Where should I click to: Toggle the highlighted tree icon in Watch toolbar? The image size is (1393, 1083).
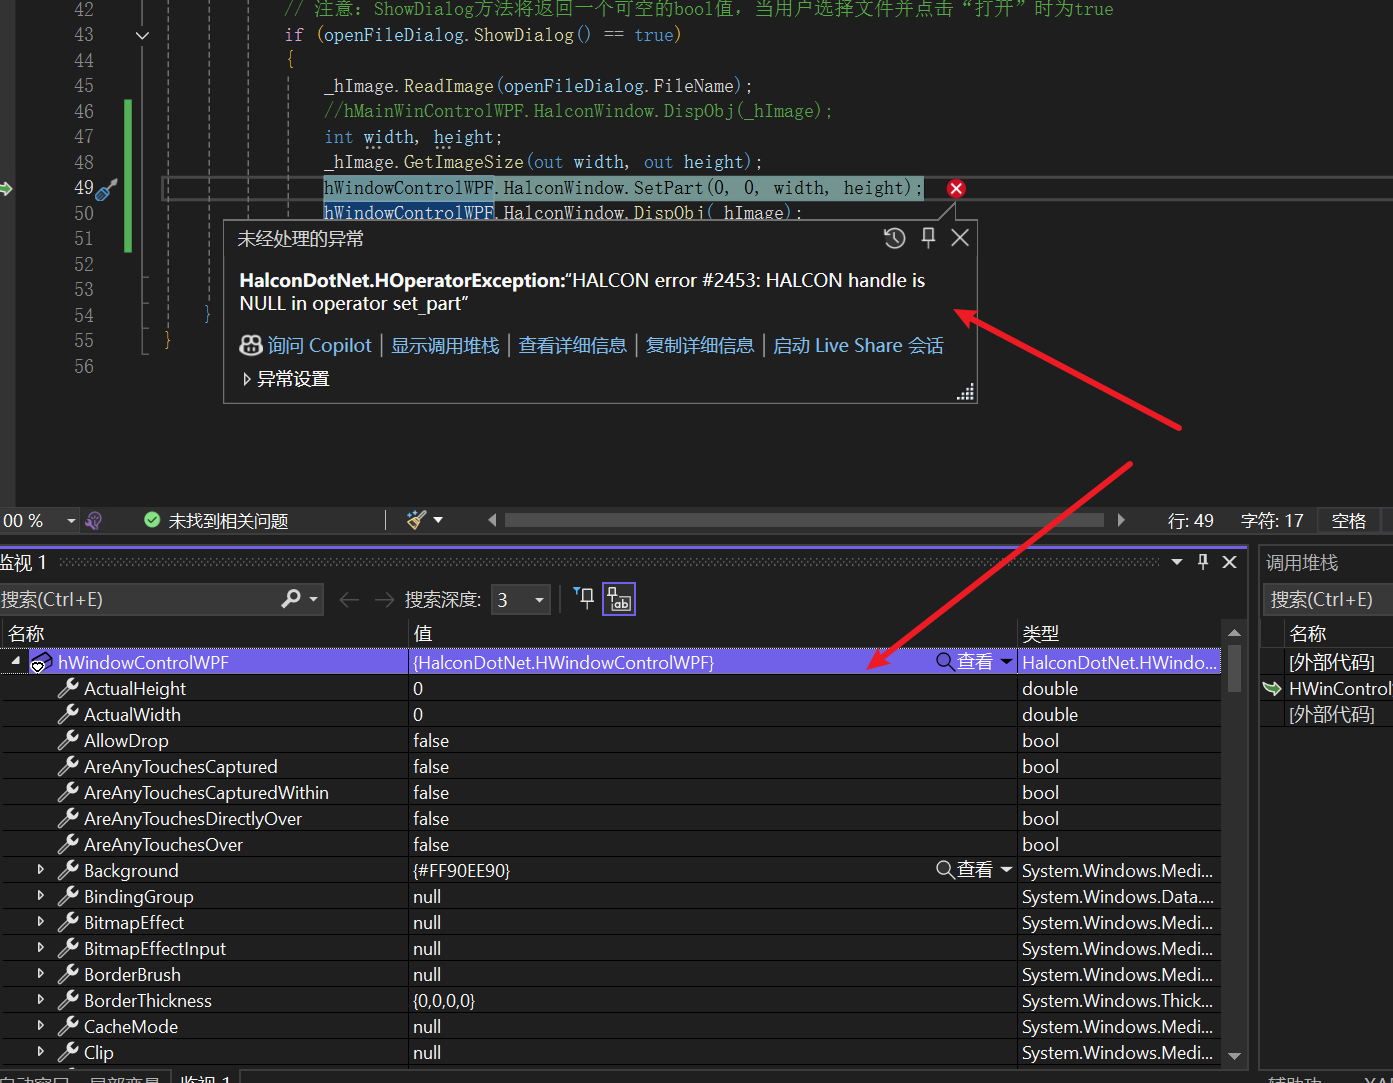click(x=619, y=599)
